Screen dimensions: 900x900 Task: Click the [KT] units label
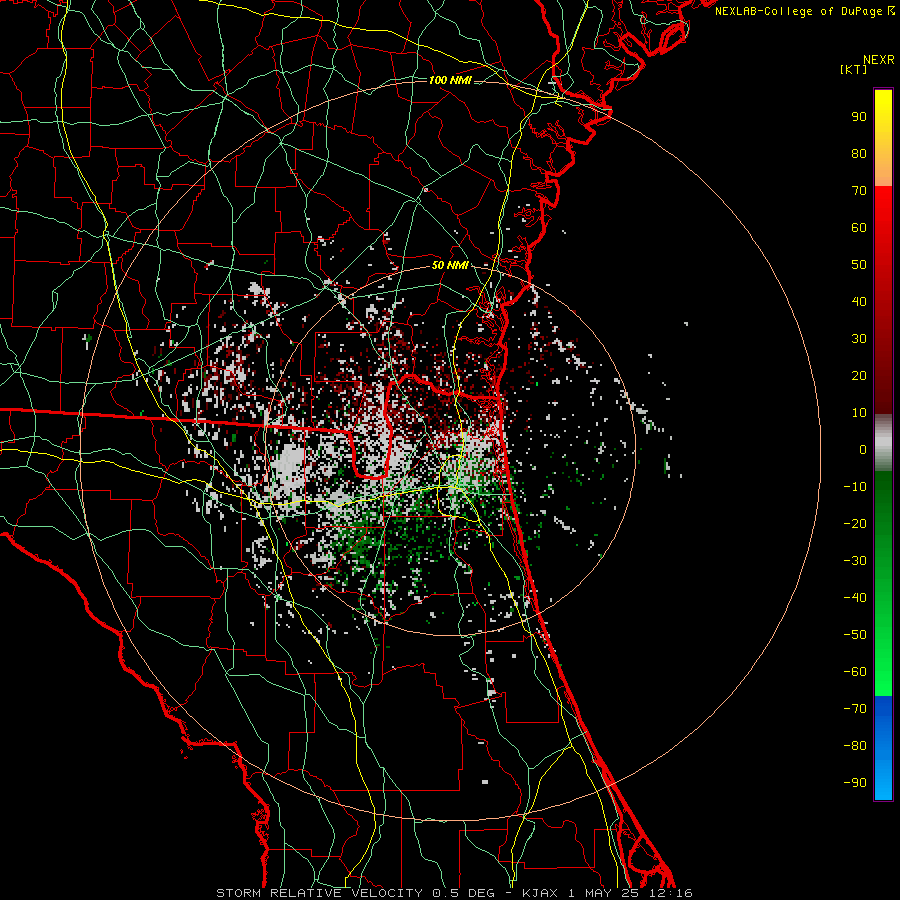[x=854, y=69]
